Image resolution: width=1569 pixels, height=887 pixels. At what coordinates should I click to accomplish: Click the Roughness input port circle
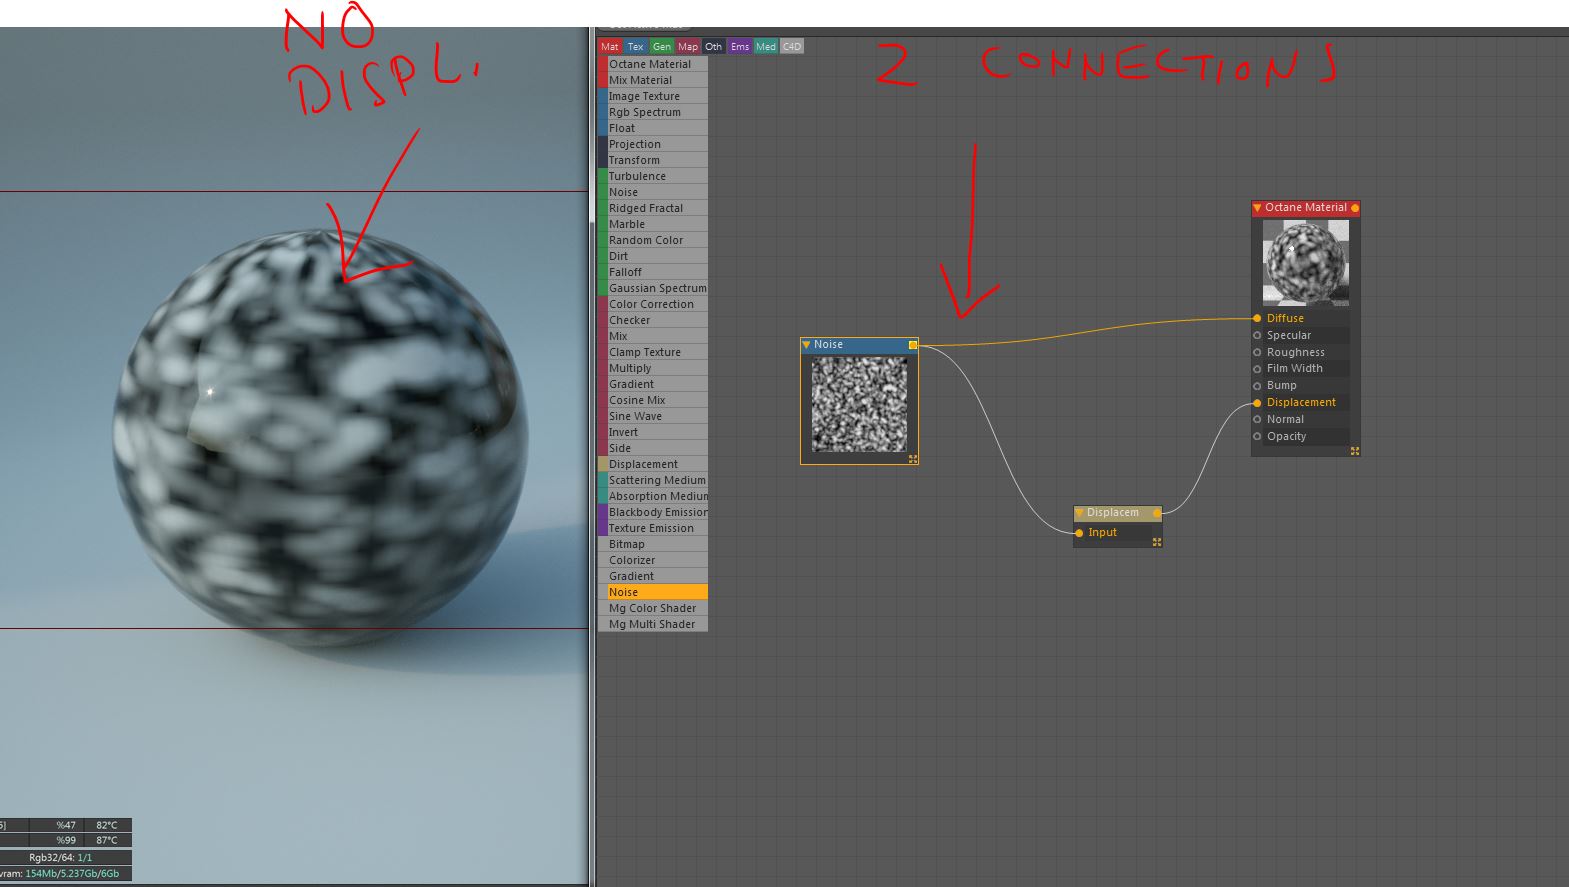coord(1257,352)
